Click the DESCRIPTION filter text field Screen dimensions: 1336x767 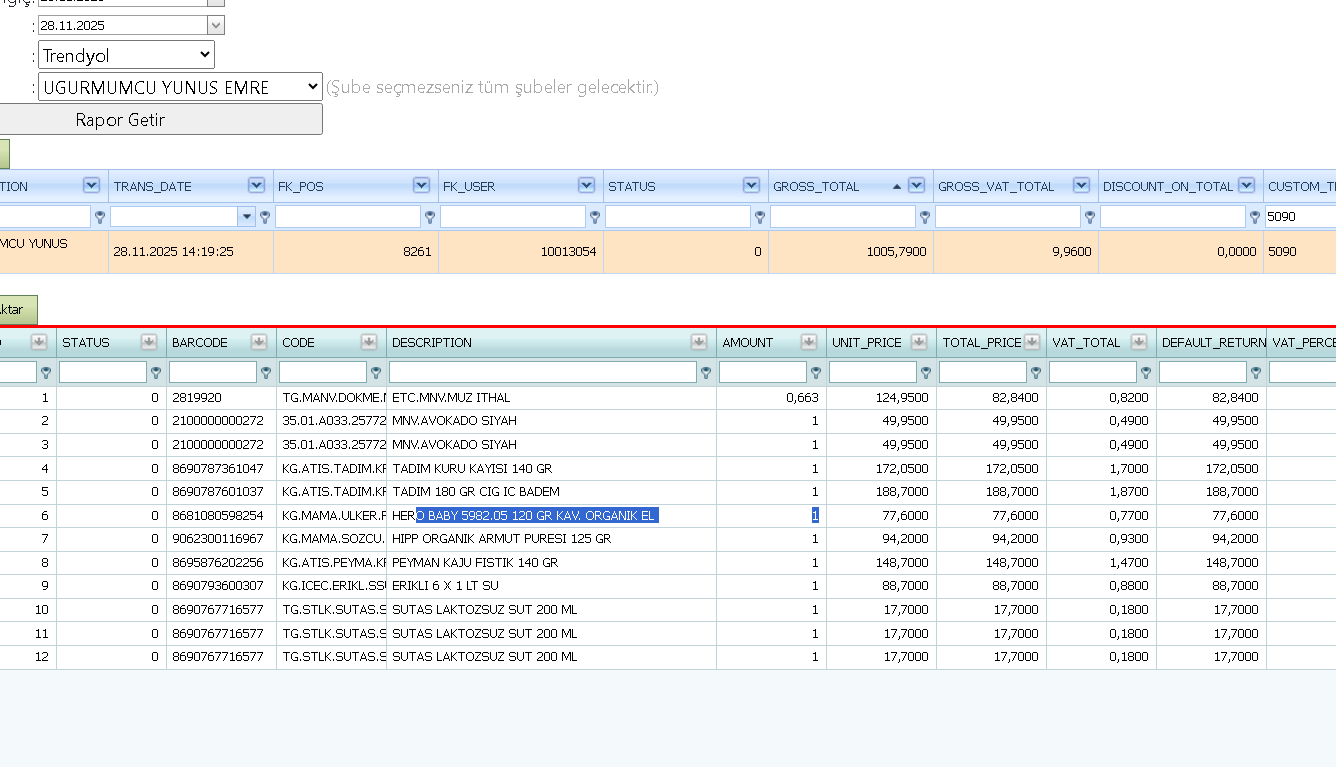(x=542, y=372)
